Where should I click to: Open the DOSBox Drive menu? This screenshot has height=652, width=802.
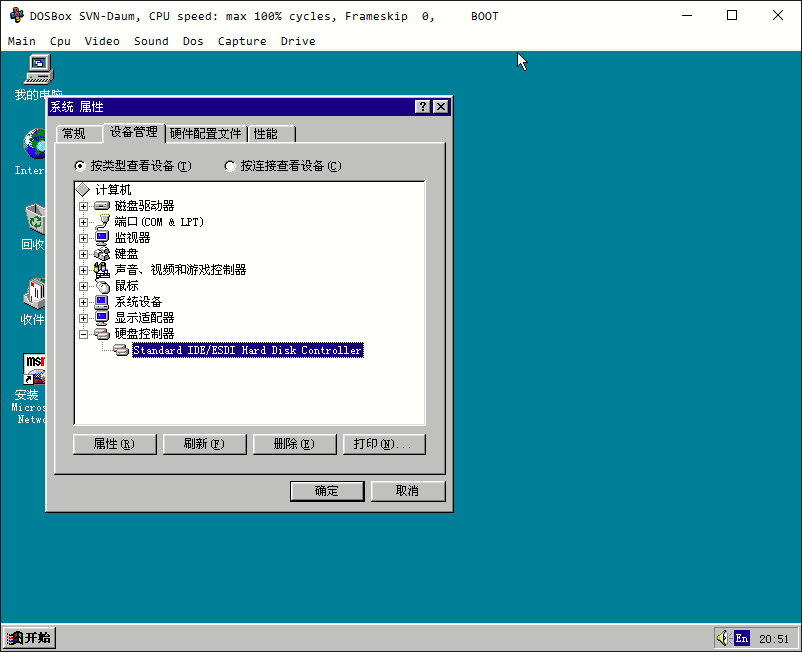(x=298, y=41)
